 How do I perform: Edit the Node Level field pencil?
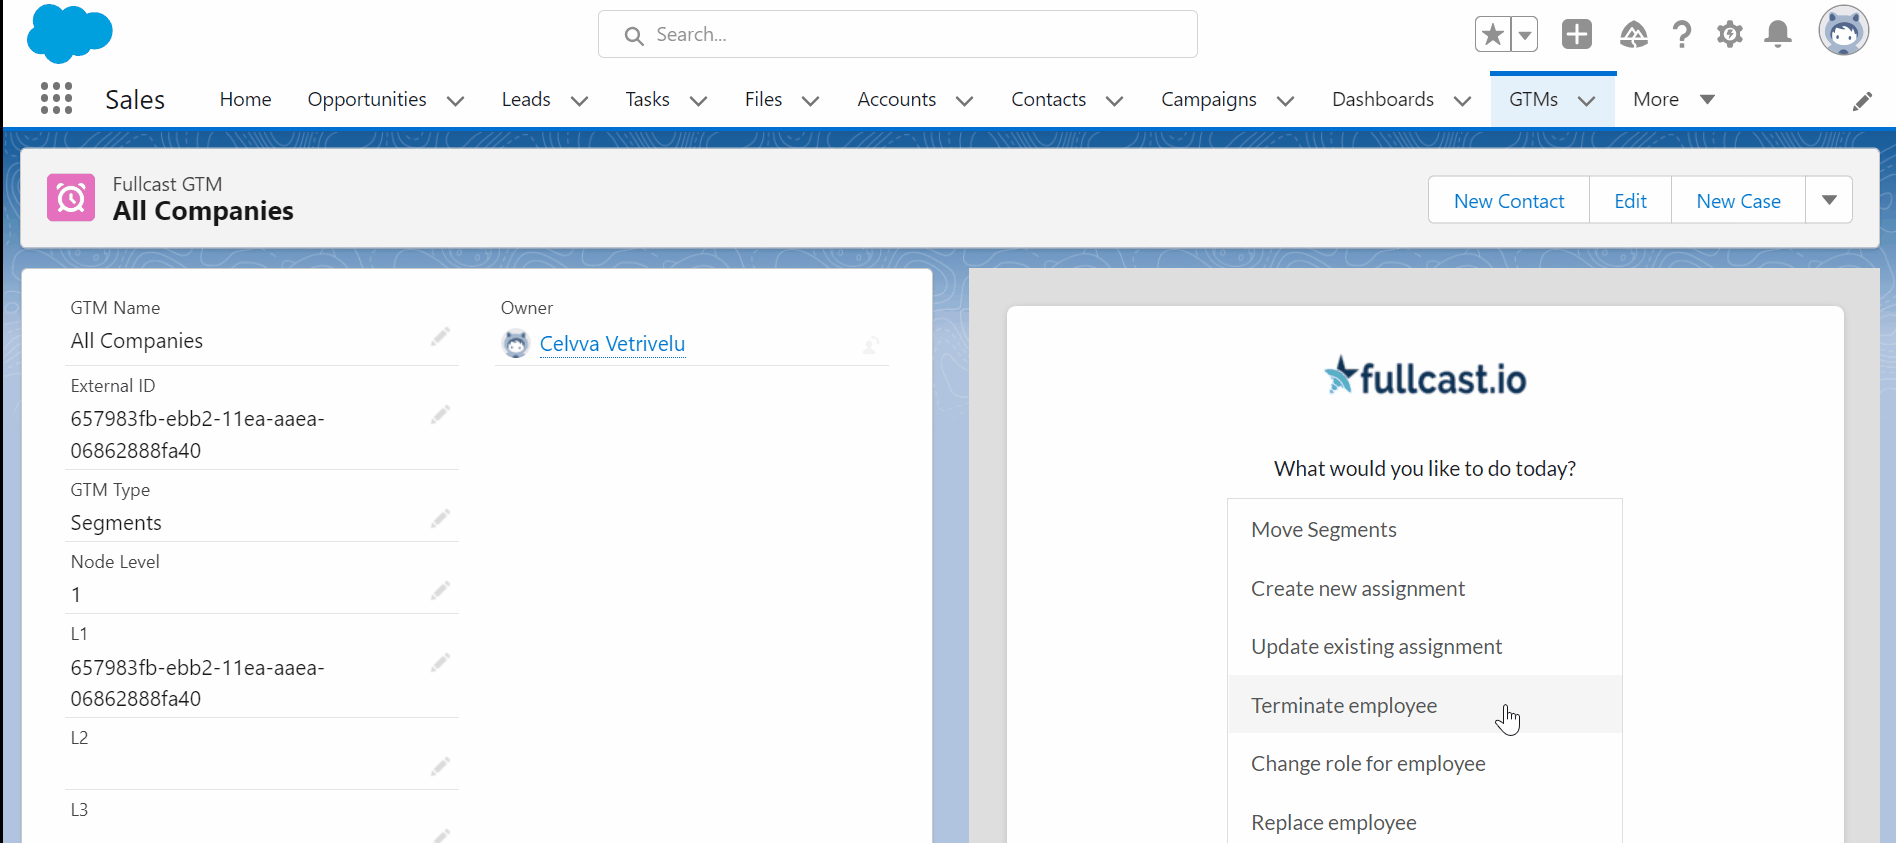click(440, 591)
